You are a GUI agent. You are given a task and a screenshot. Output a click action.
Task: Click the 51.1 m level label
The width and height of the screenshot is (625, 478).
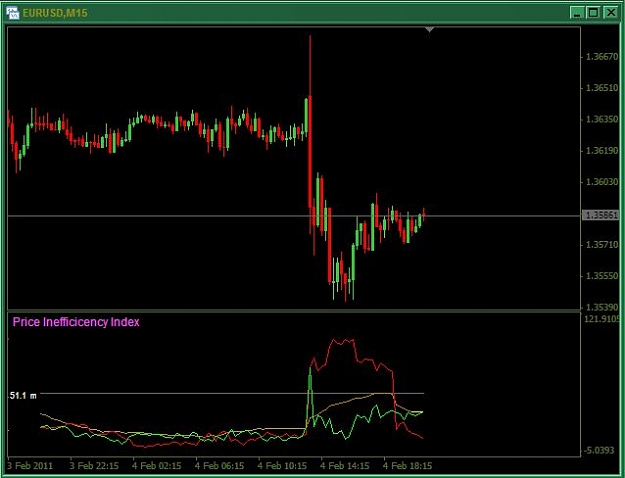point(23,395)
